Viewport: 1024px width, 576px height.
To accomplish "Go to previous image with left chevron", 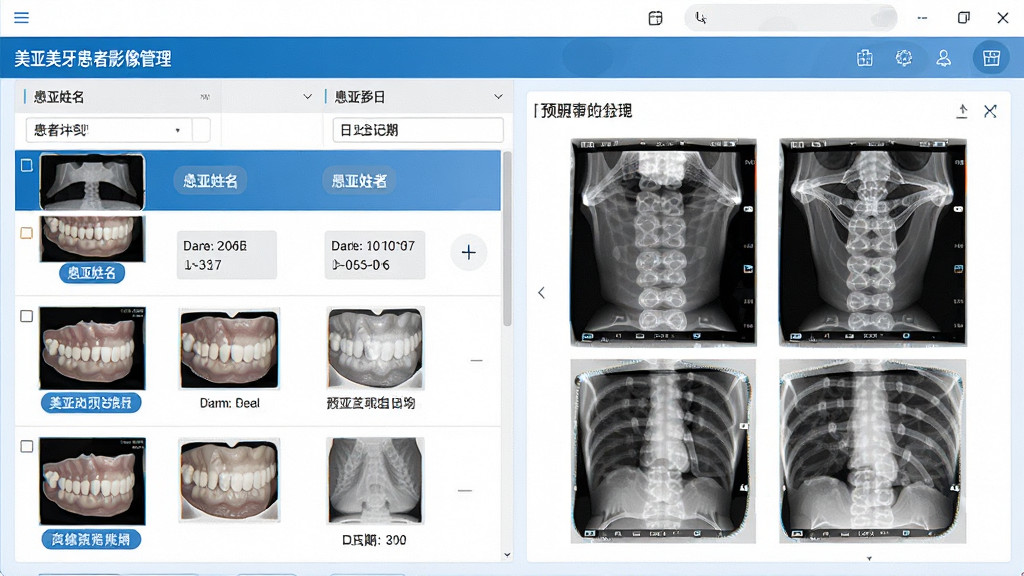I will pyautogui.click(x=541, y=293).
